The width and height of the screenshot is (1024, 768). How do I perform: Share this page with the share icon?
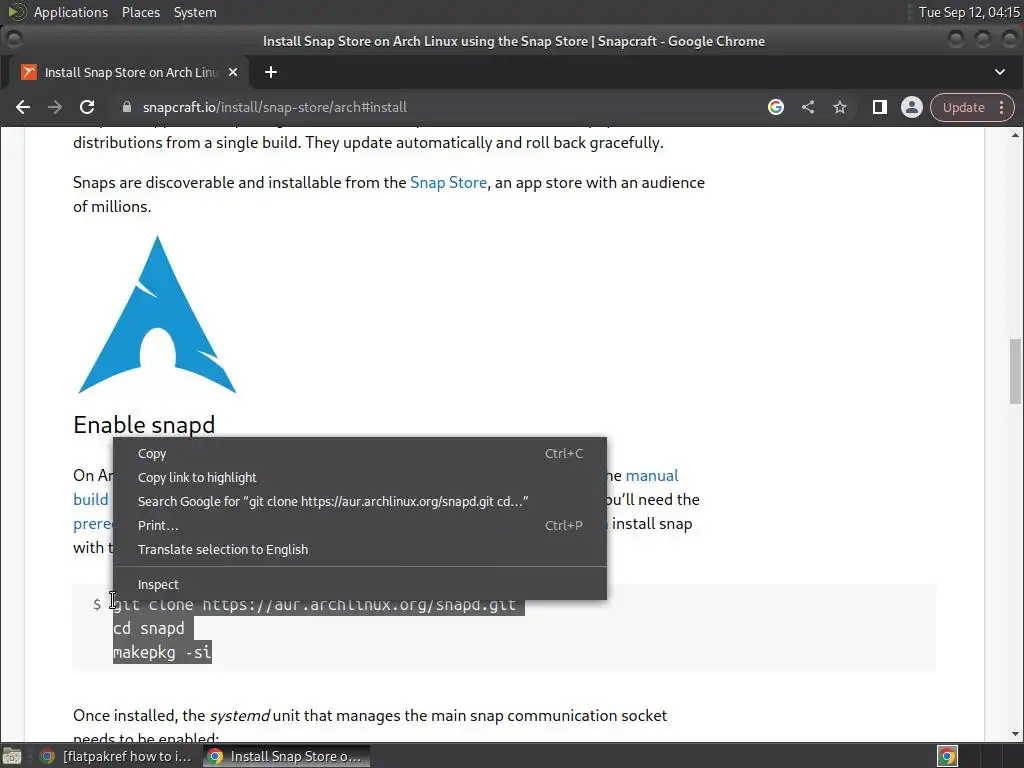pos(808,107)
